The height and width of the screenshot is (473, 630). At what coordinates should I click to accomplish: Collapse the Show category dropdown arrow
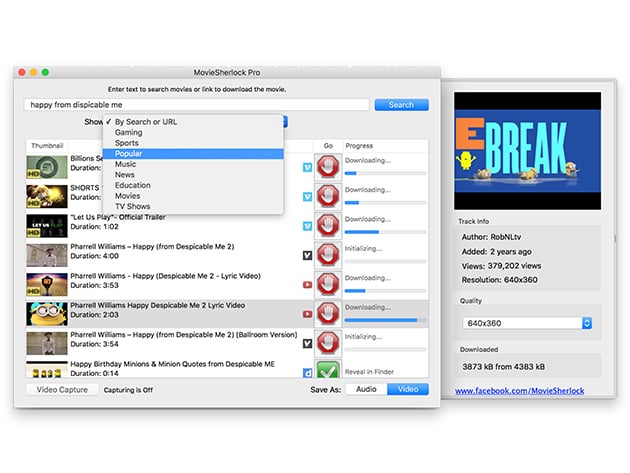(285, 121)
